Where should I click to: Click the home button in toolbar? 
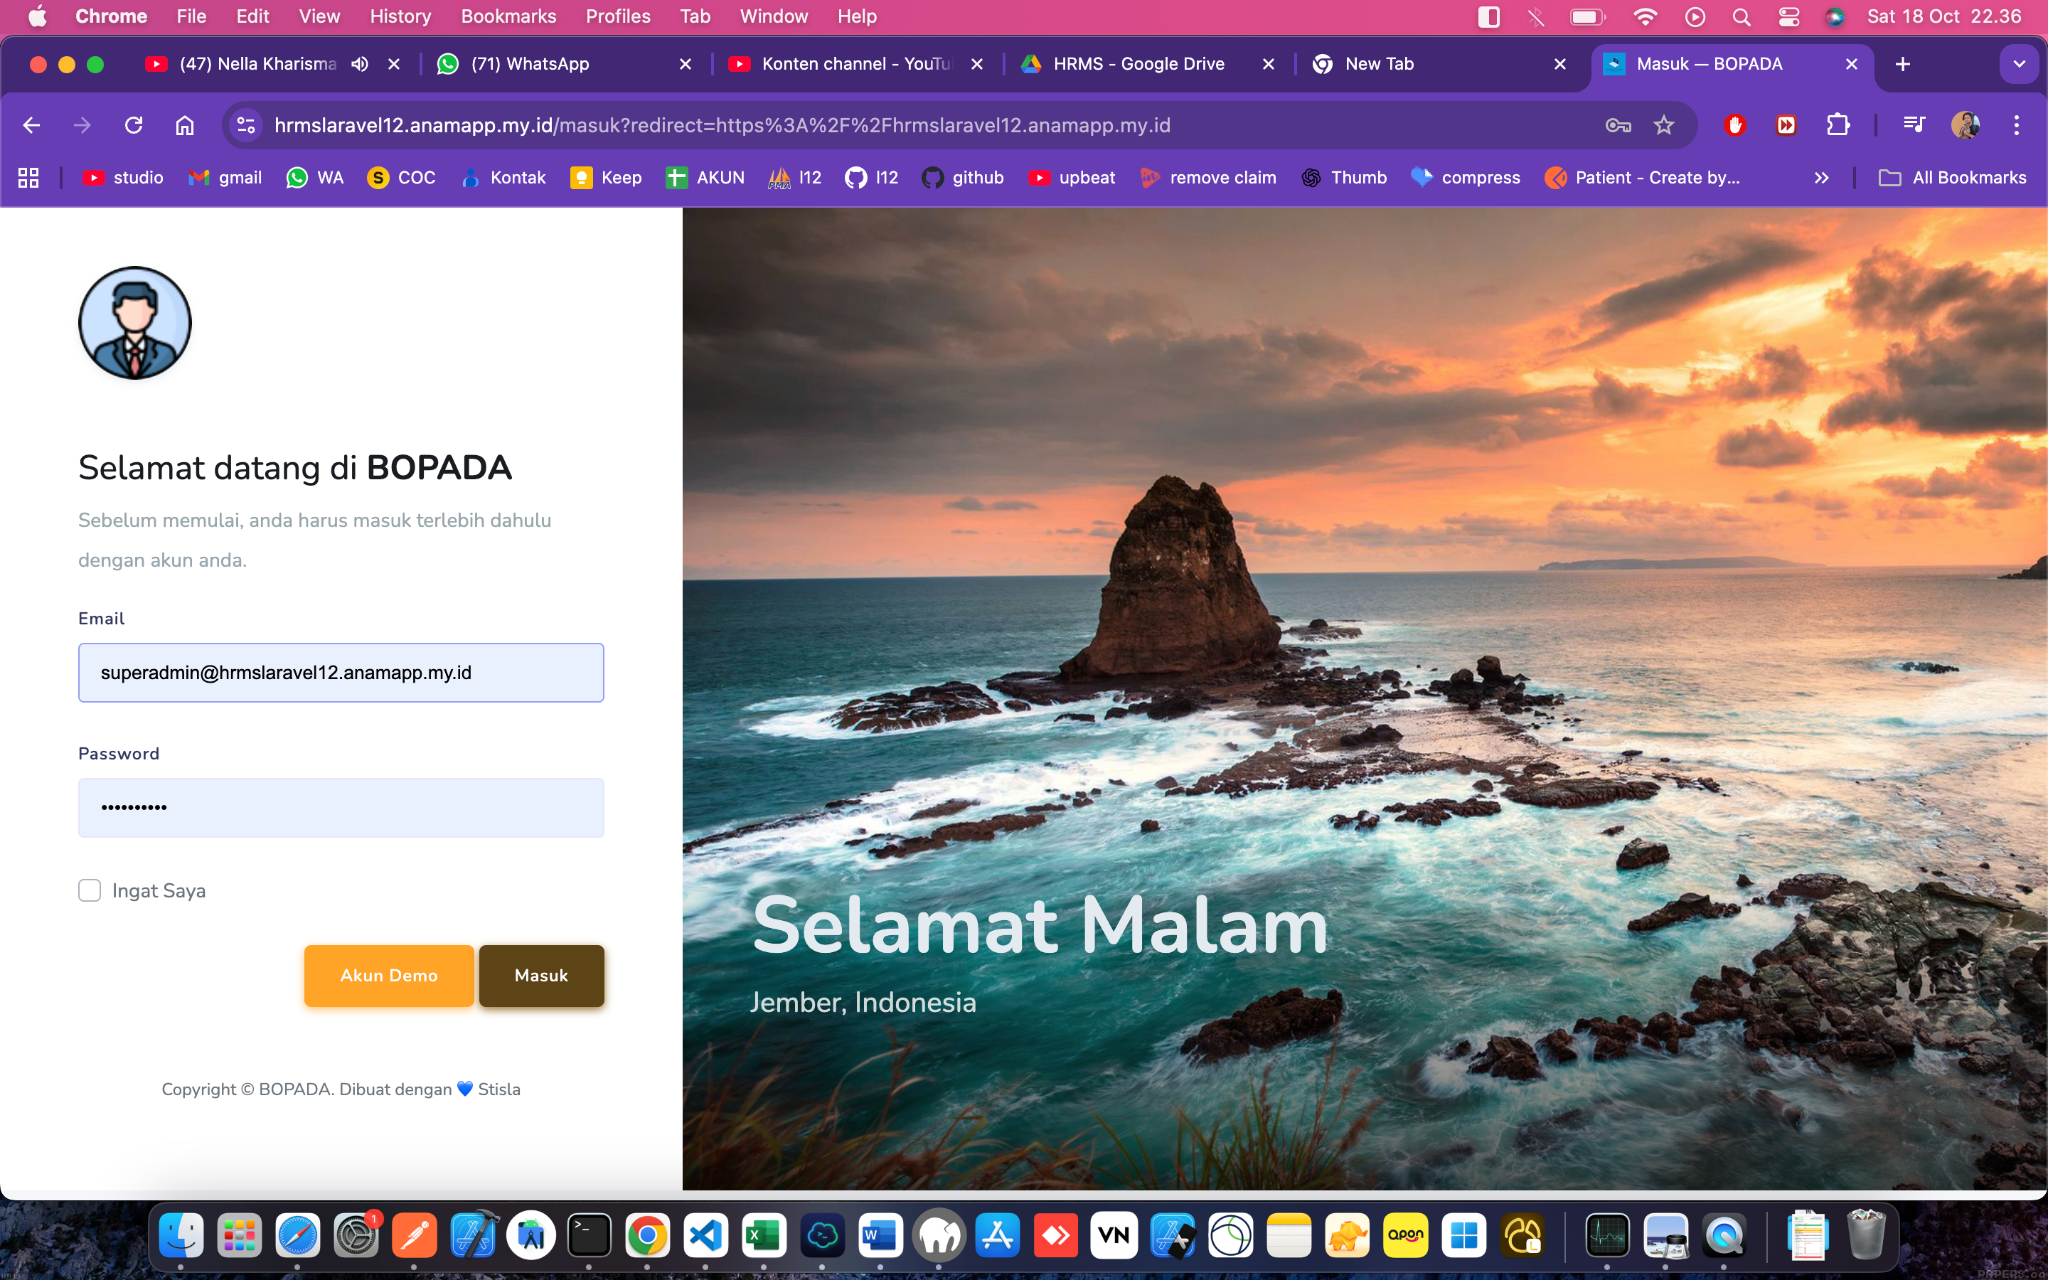coord(185,125)
